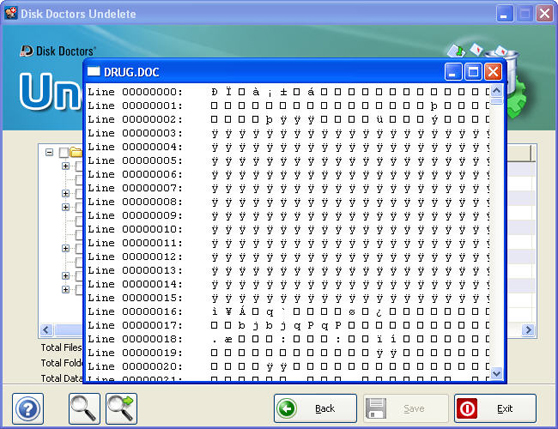
Task: Close the Disk Doctors Undelete main window
Action: (x=545, y=14)
